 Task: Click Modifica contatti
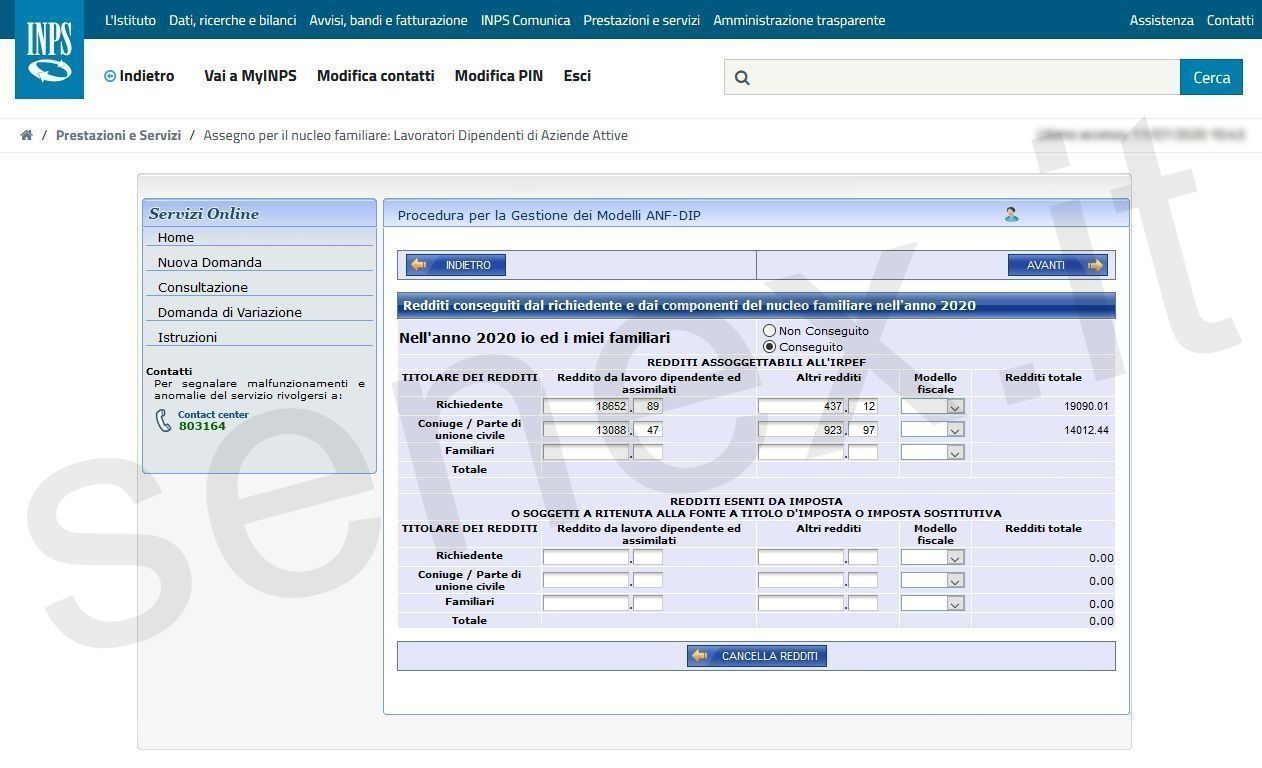pos(376,76)
